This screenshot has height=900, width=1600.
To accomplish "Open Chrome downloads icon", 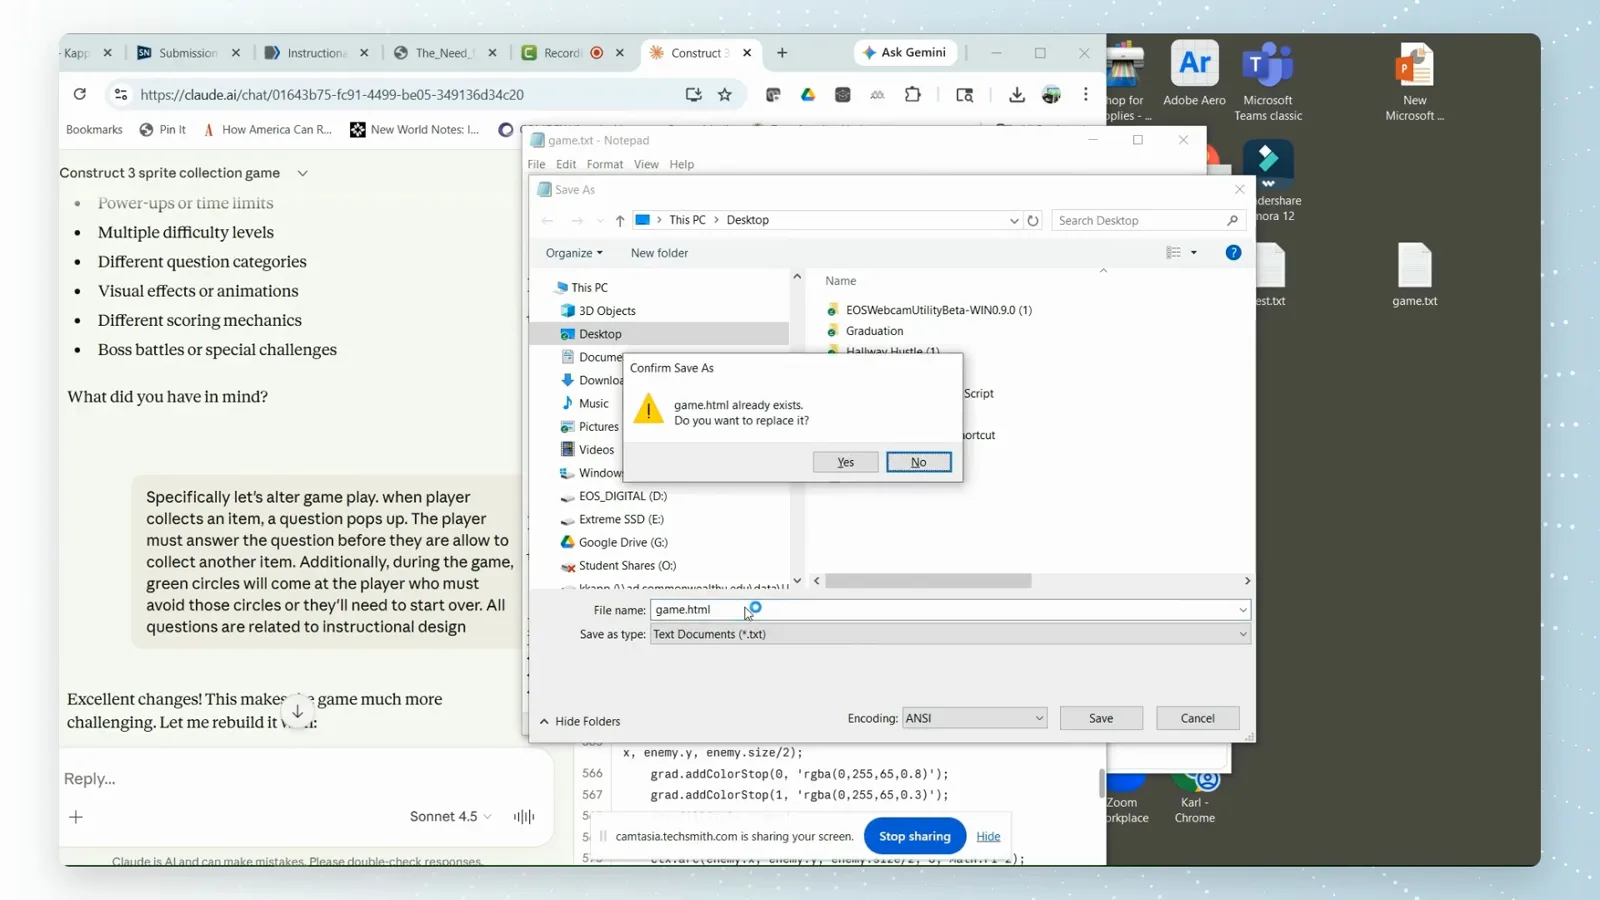I will pyautogui.click(x=1017, y=94).
